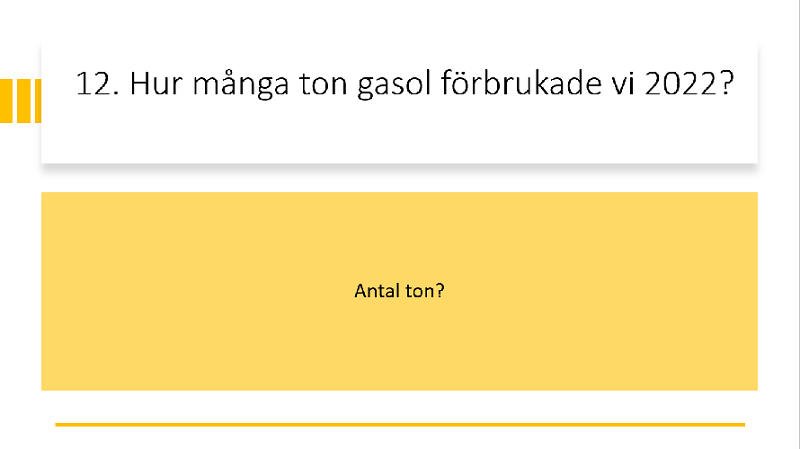The width and height of the screenshot is (800, 449).
Task: Select the leftmost yellow stripe decoration
Action: 6,101
